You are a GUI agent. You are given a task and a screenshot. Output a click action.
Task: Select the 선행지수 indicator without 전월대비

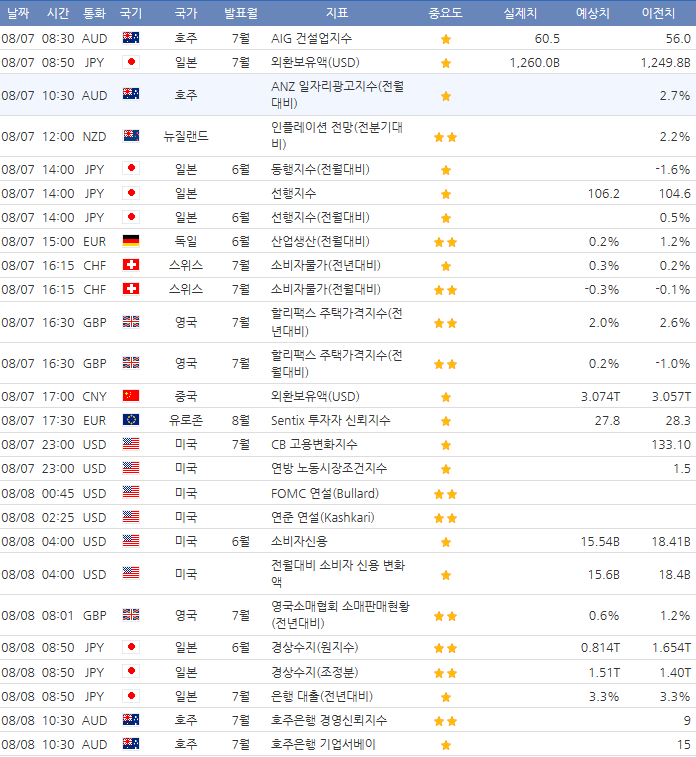(x=293, y=194)
